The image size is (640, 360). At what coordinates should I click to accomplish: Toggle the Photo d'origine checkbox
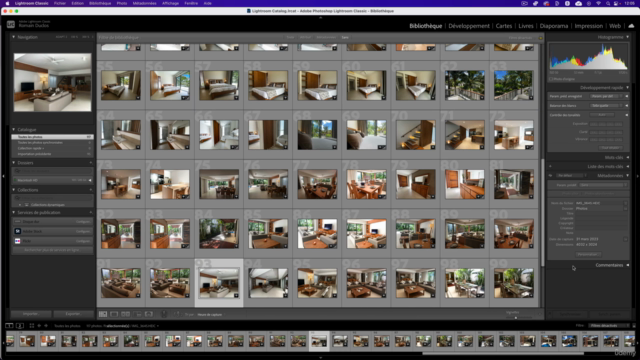pyautogui.click(x=551, y=79)
